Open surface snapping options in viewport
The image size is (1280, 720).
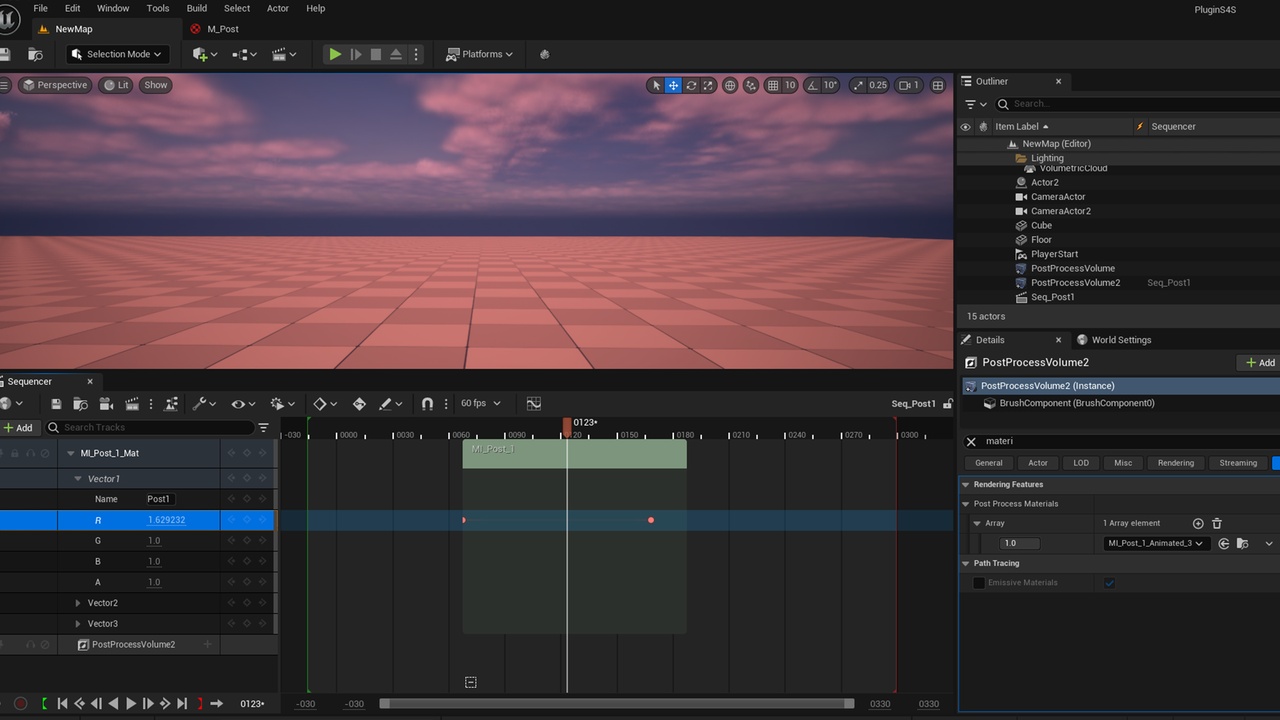tap(751, 85)
